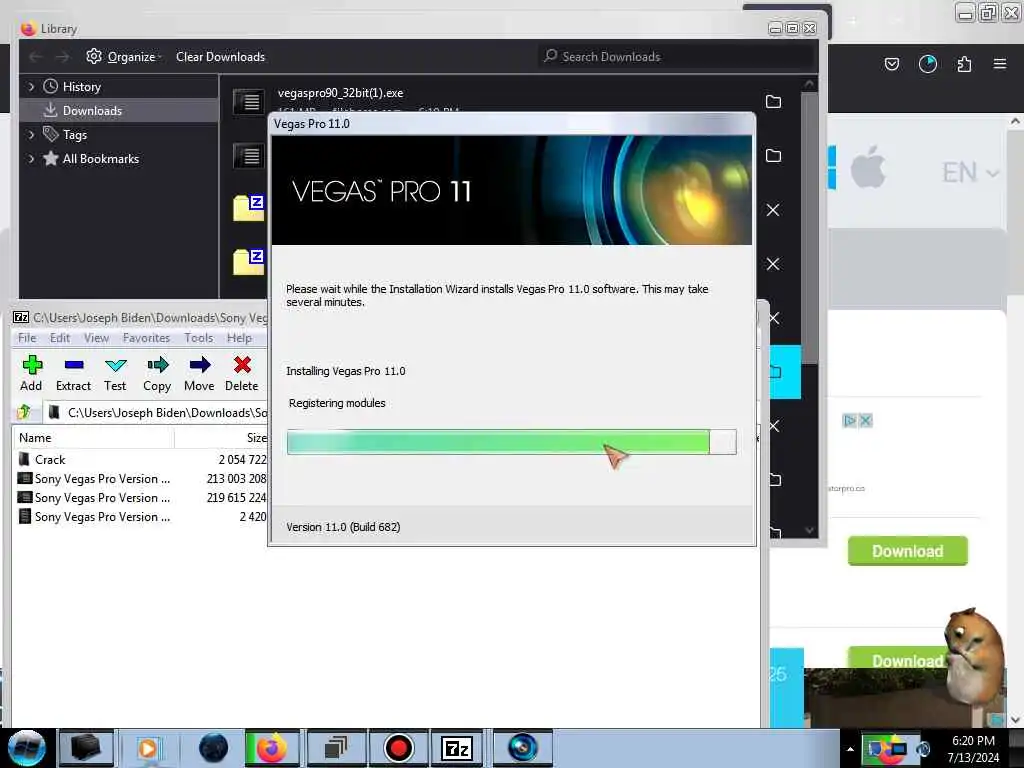1024x768 pixels.
Task: Click the Size column header in 7-Zip
Action: (x=221, y=438)
